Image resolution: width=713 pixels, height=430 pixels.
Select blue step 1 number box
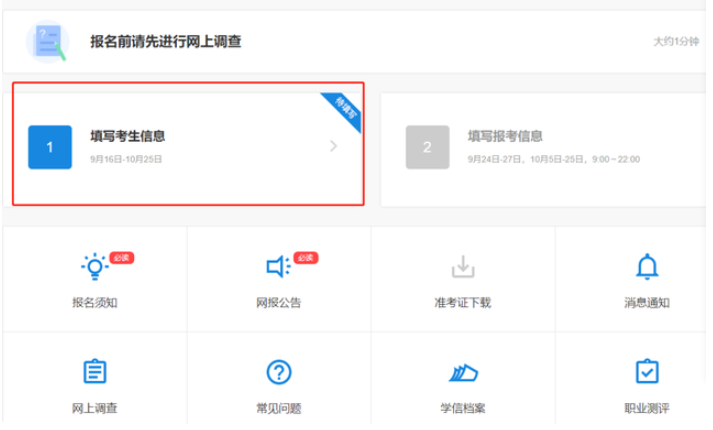(50, 147)
